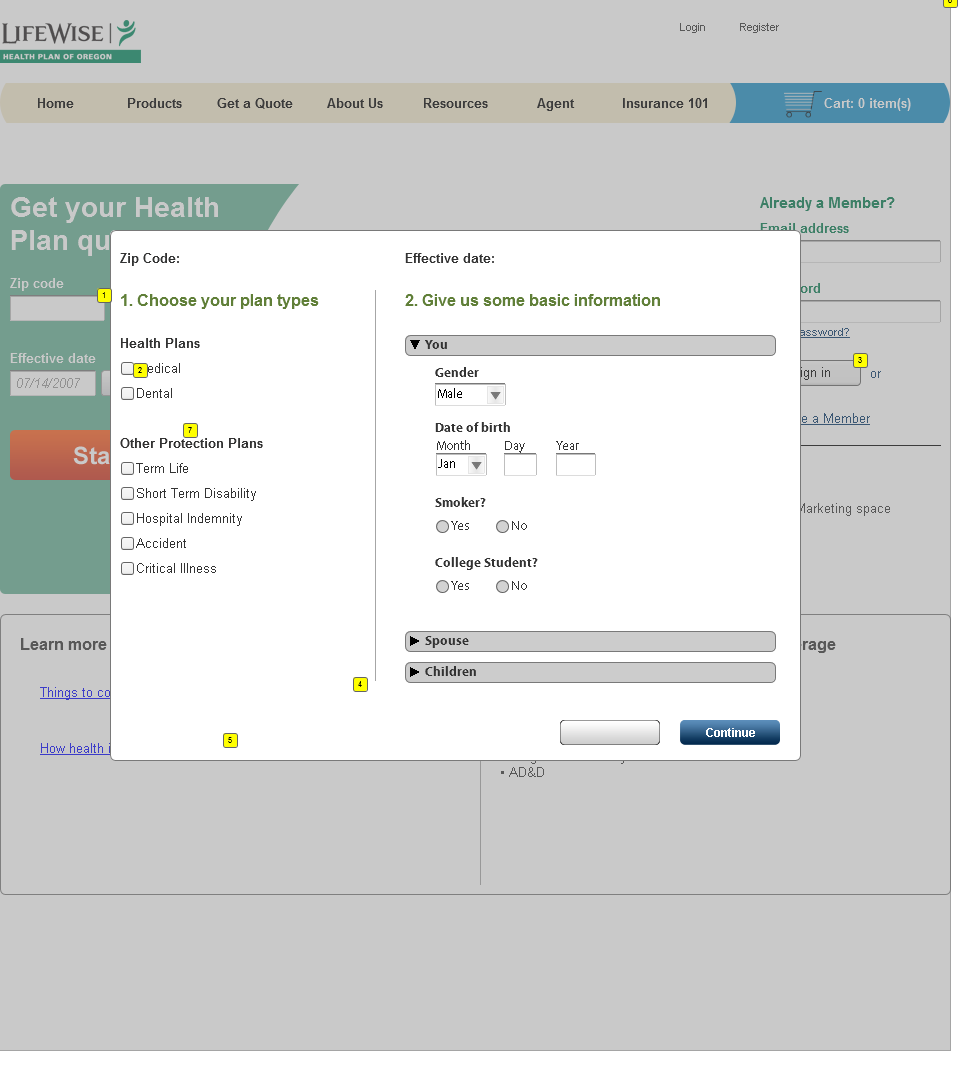
Task: Click yellow annotation marker 4
Action: point(360,685)
